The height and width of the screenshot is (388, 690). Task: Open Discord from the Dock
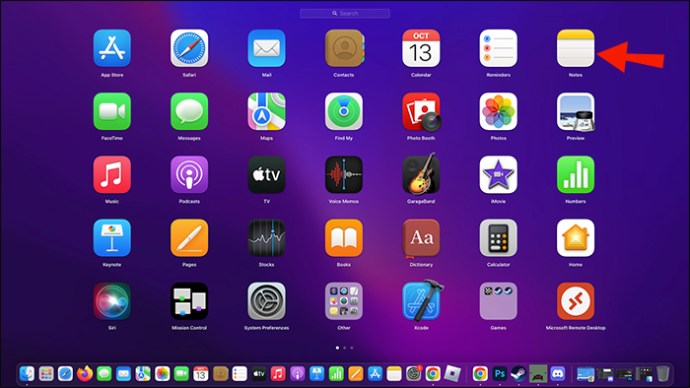point(558,374)
